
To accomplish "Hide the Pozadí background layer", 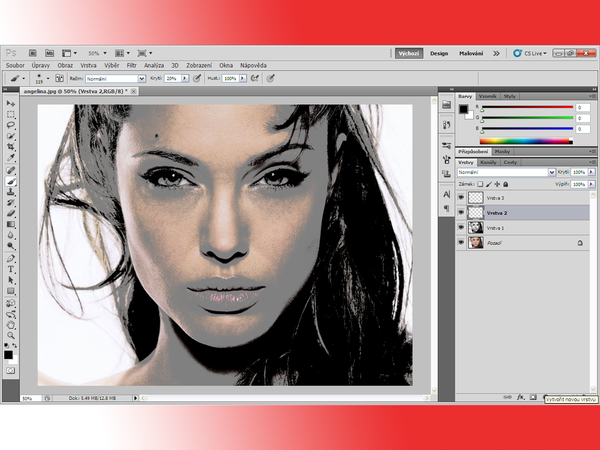I will 461,242.
